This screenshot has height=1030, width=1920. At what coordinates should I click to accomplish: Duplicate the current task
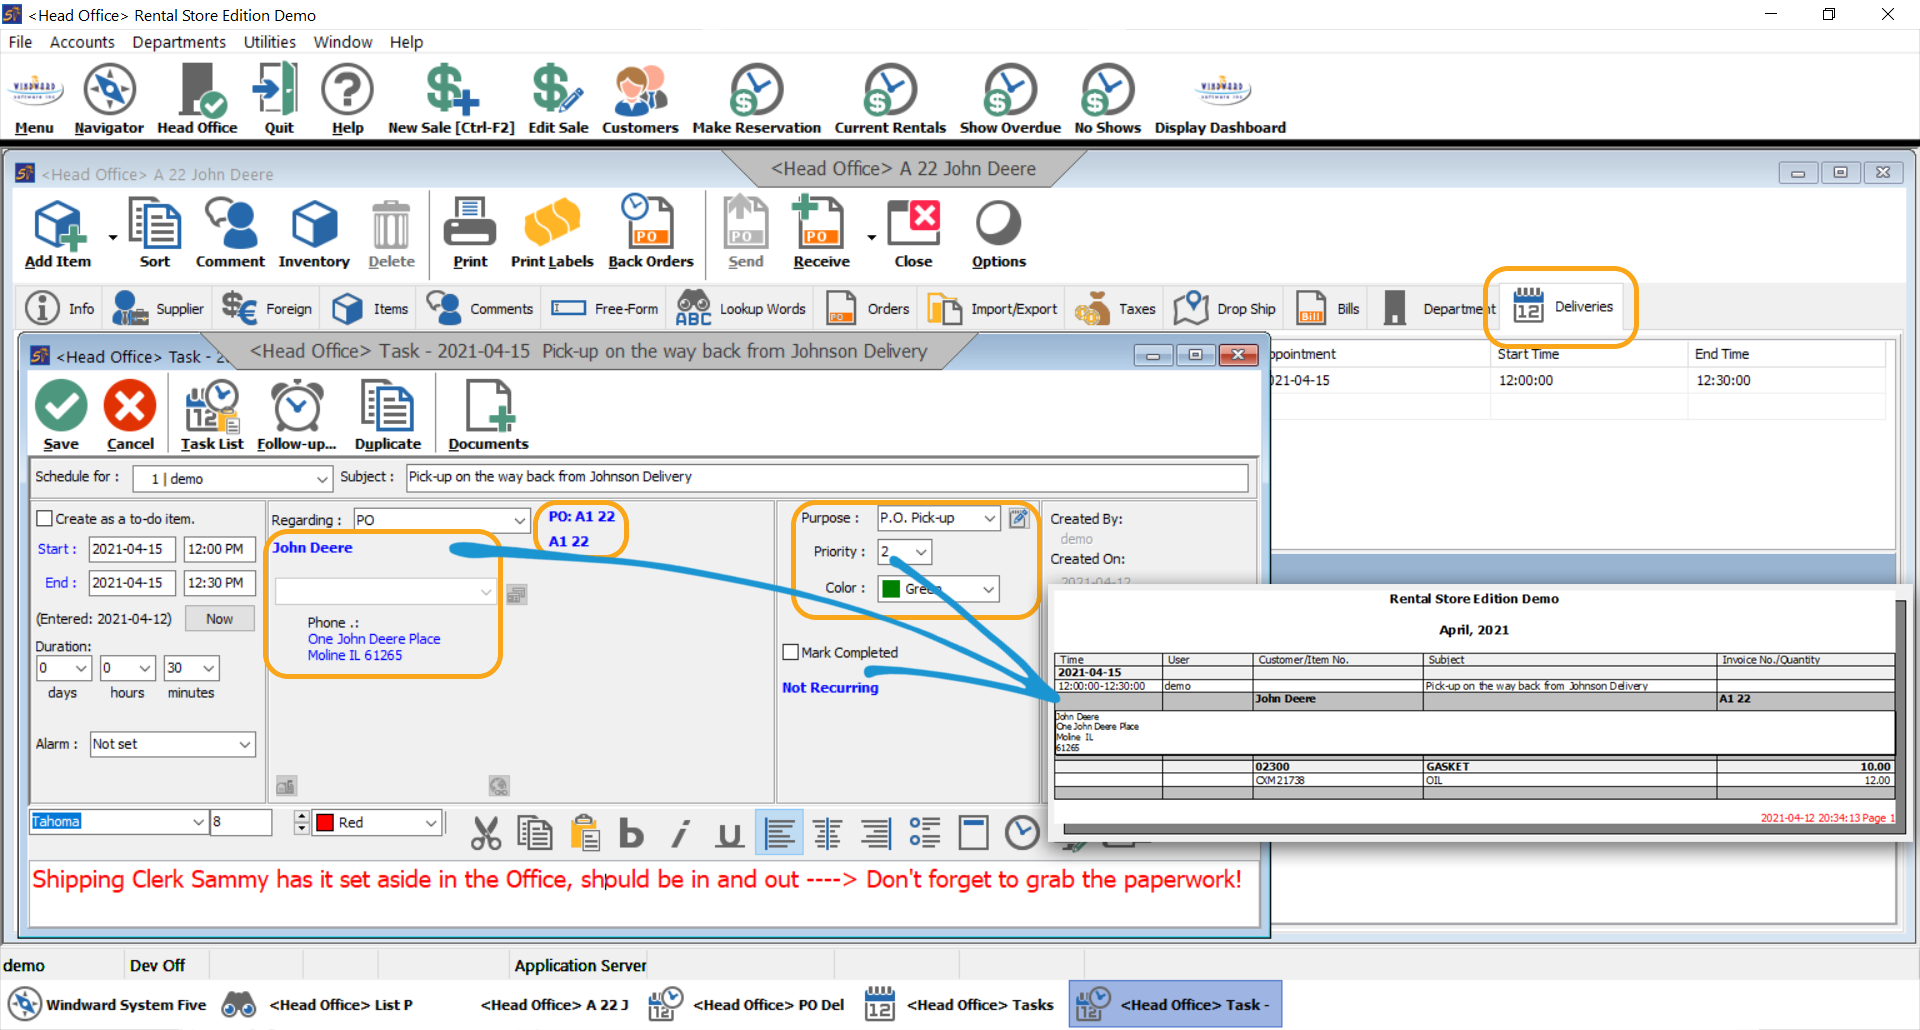pos(387,413)
